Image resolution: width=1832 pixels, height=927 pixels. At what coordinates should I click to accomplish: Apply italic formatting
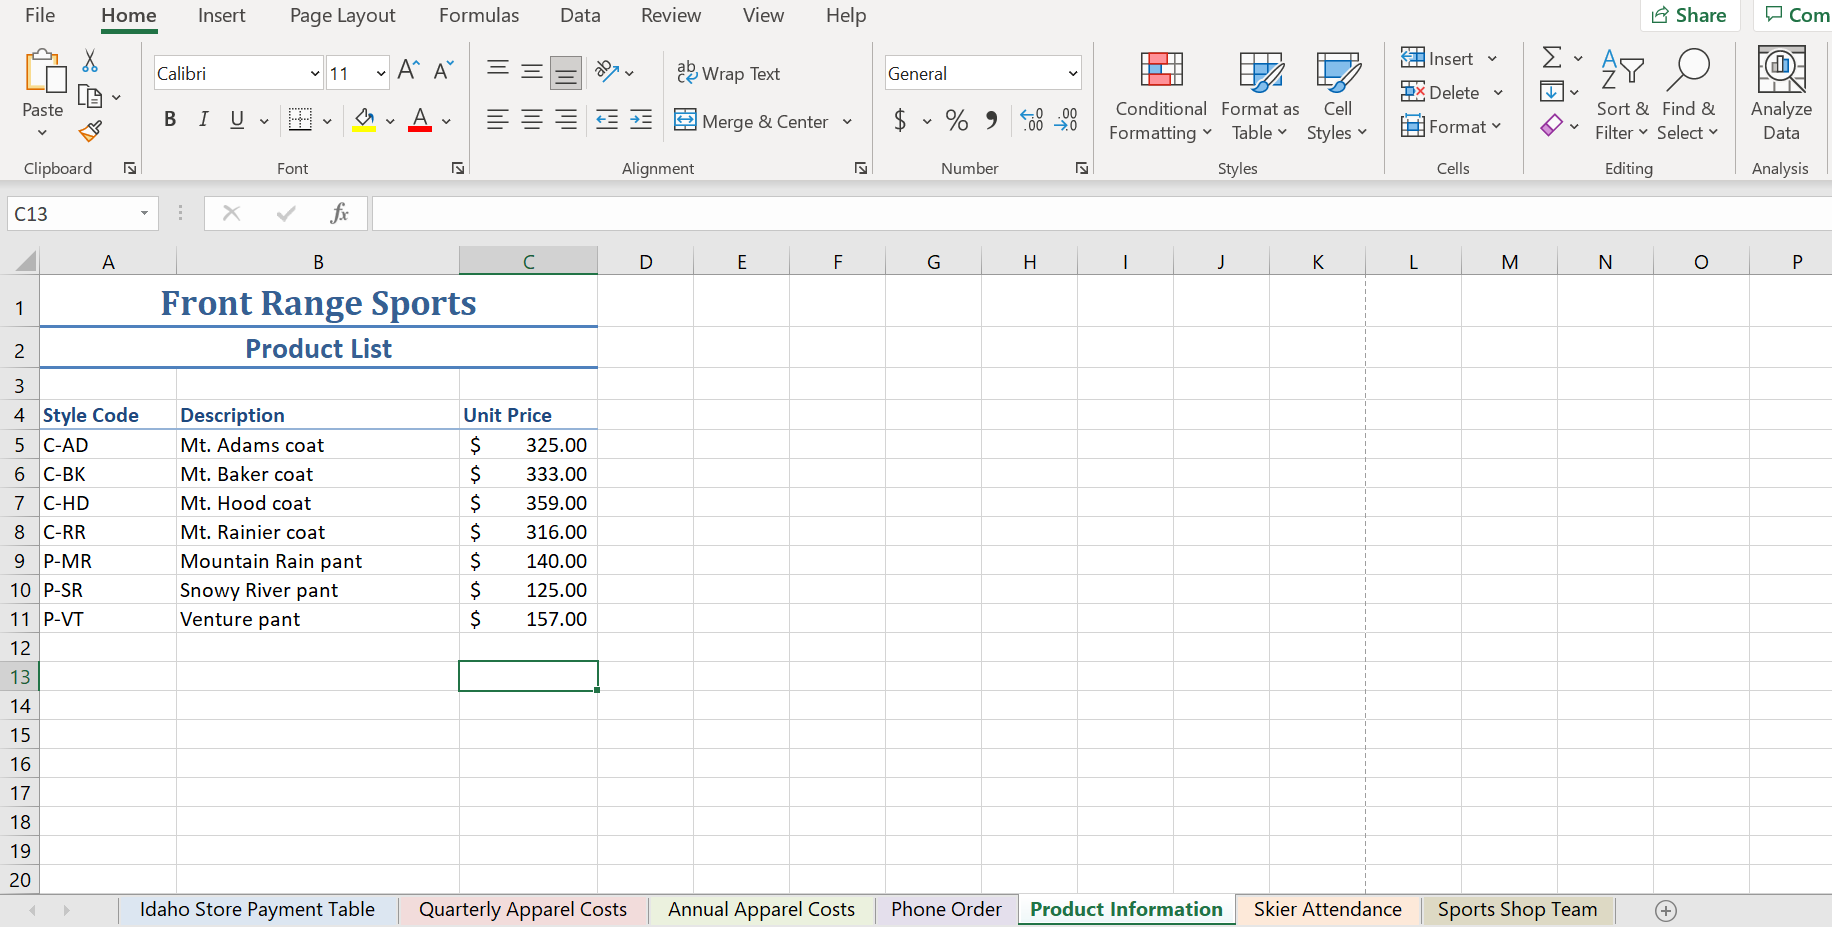(x=203, y=120)
